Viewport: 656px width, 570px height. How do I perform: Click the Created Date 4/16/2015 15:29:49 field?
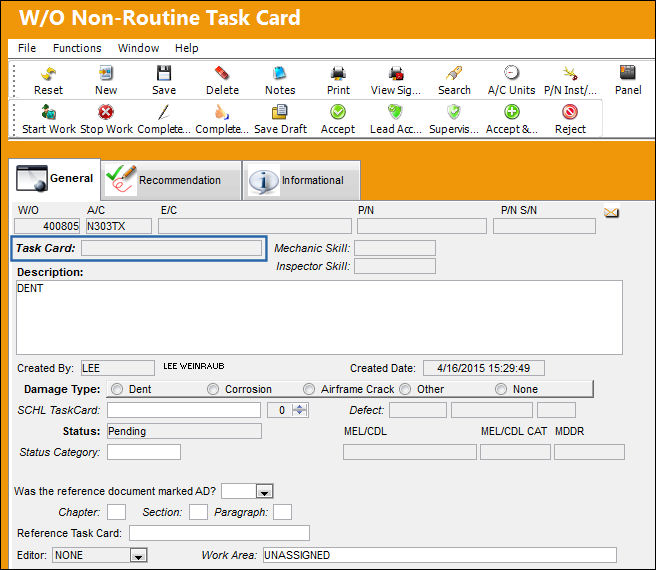[484, 368]
